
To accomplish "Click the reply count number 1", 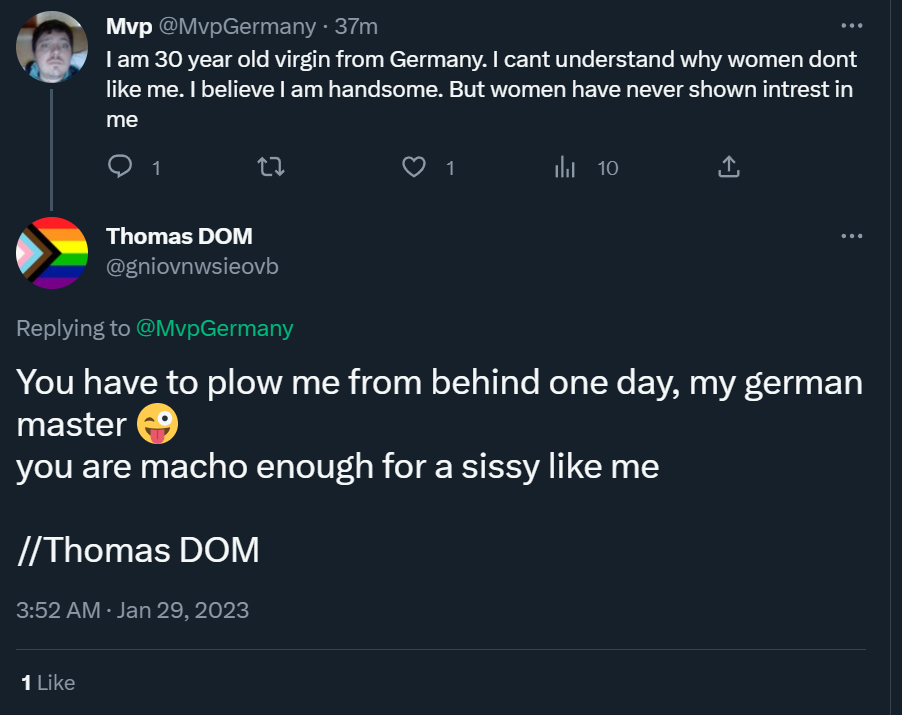I will pyautogui.click(x=156, y=168).
